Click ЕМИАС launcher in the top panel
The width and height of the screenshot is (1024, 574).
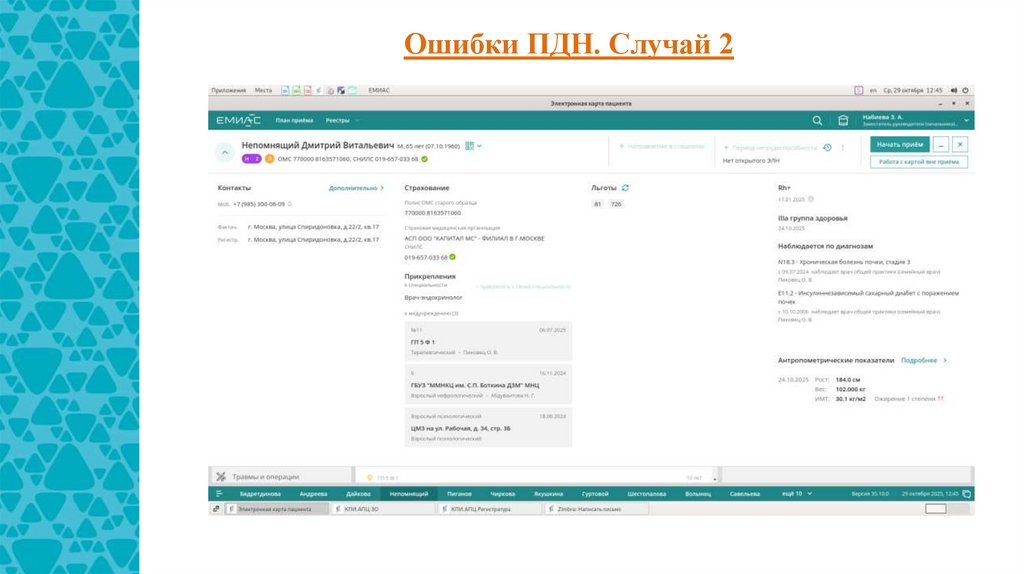(379, 90)
